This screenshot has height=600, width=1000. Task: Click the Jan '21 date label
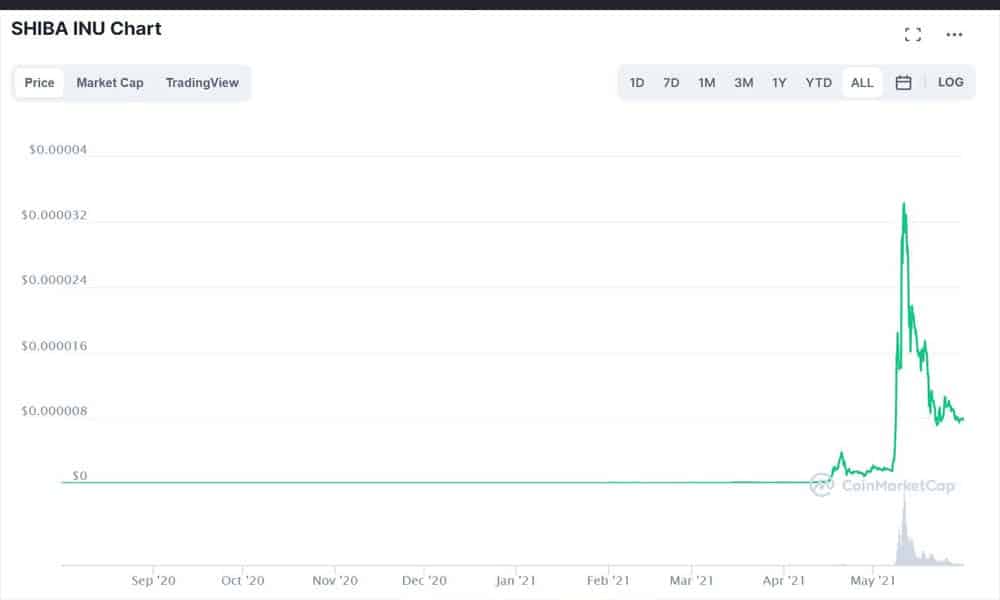(x=515, y=581)
